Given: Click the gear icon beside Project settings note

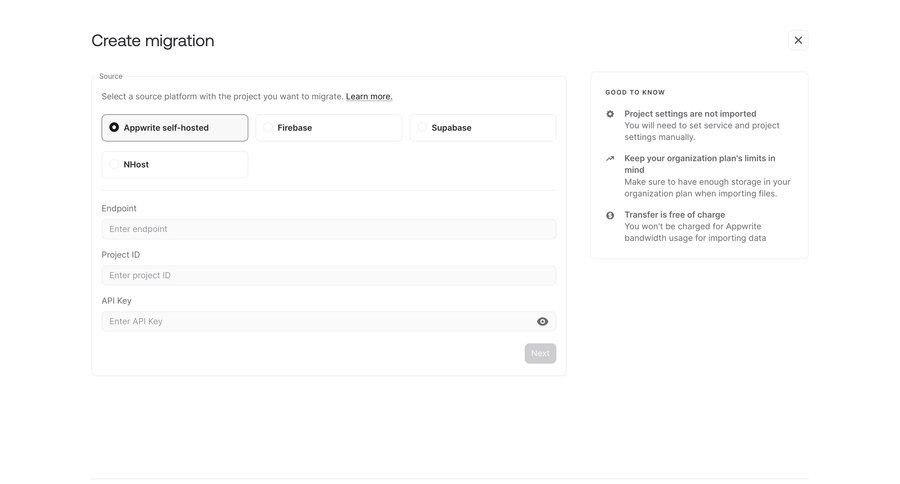Looking at the screenshot, I should point(610,114).
